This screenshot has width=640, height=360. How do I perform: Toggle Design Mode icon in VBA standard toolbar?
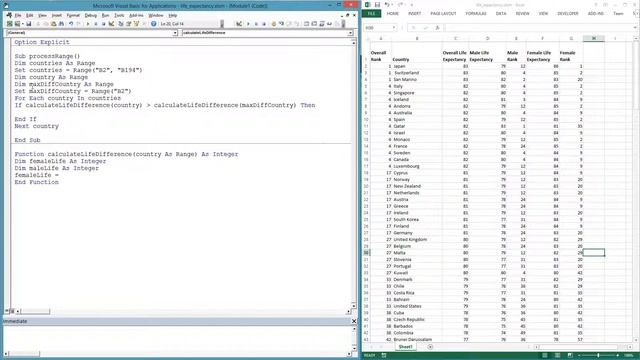(x=111, y=24)
